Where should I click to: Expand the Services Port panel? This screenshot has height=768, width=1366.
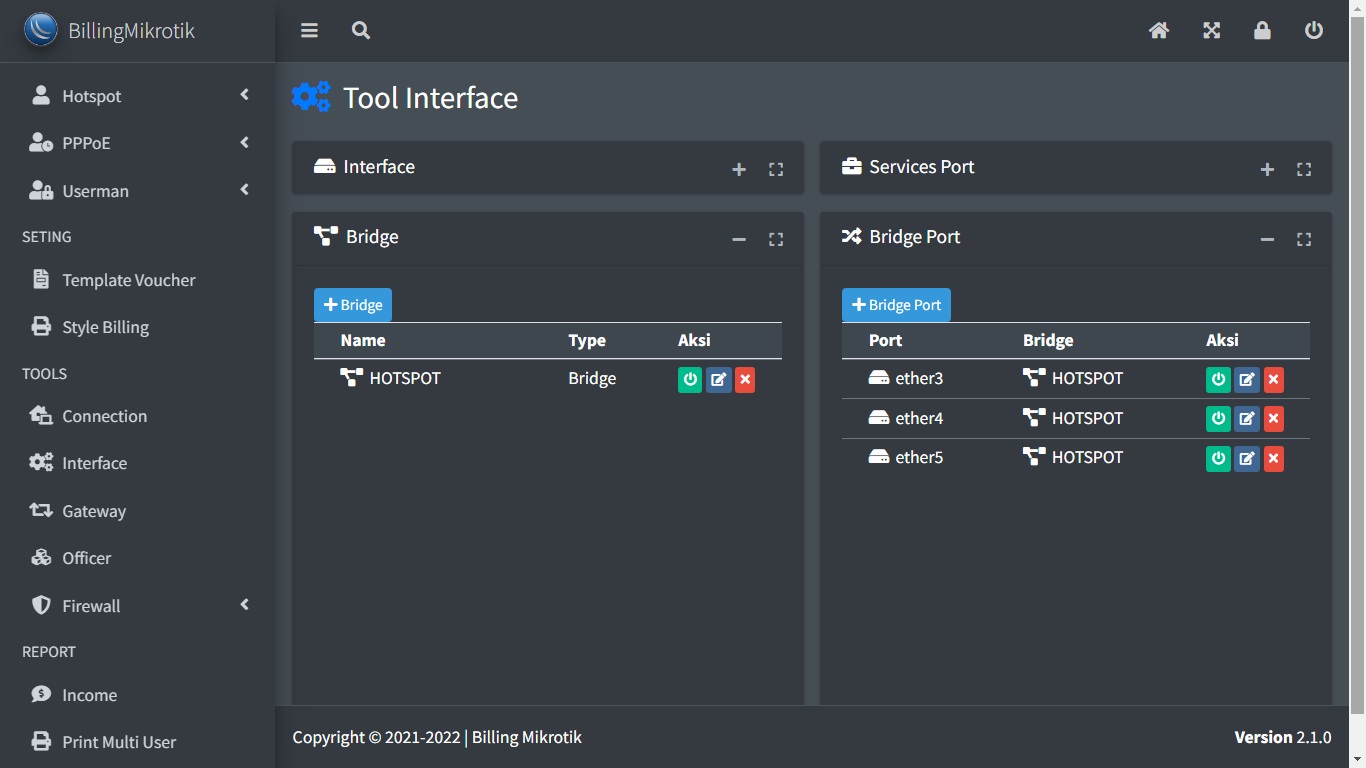coord(1267,169)
